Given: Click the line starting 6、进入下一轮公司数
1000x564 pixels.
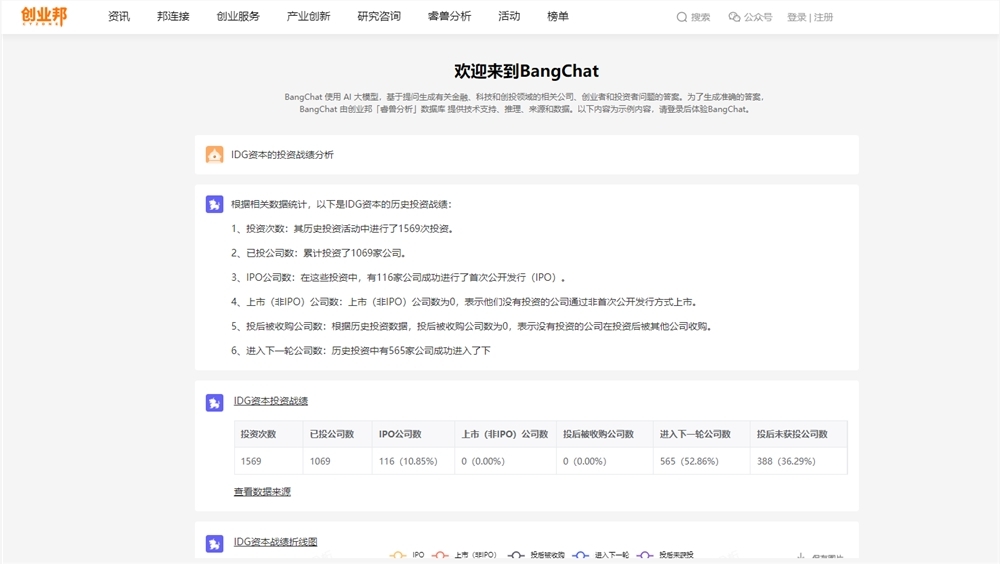Looking at the screenshot, I should pos(360,350).
